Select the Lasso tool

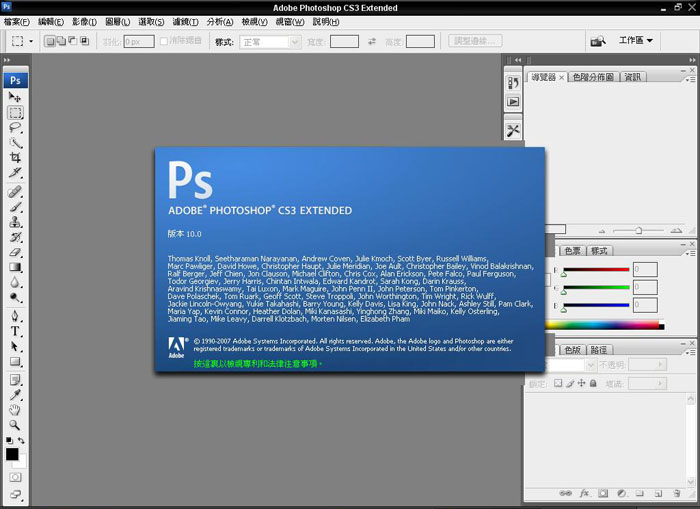click(15, 127)
